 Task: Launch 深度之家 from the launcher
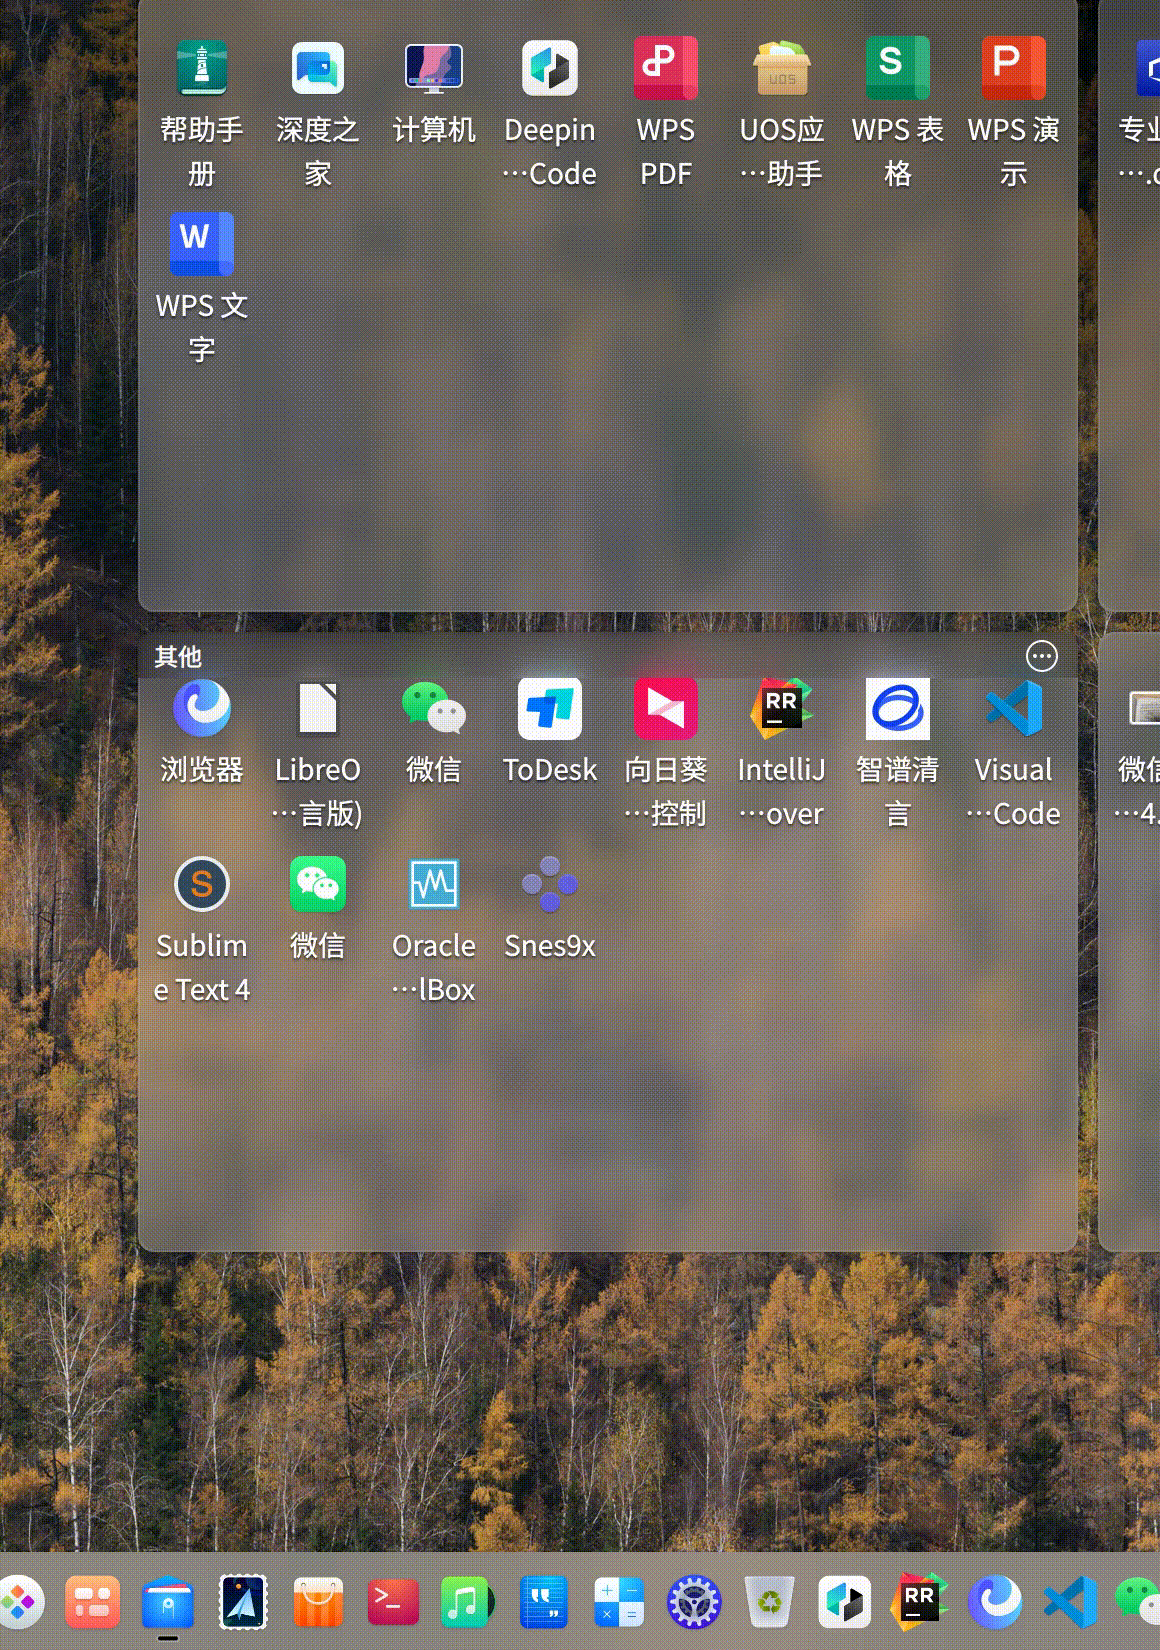click(x=318, y=68)
